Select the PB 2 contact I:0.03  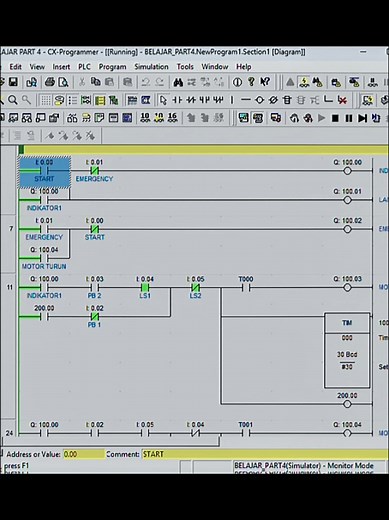(x=94, y=287)
